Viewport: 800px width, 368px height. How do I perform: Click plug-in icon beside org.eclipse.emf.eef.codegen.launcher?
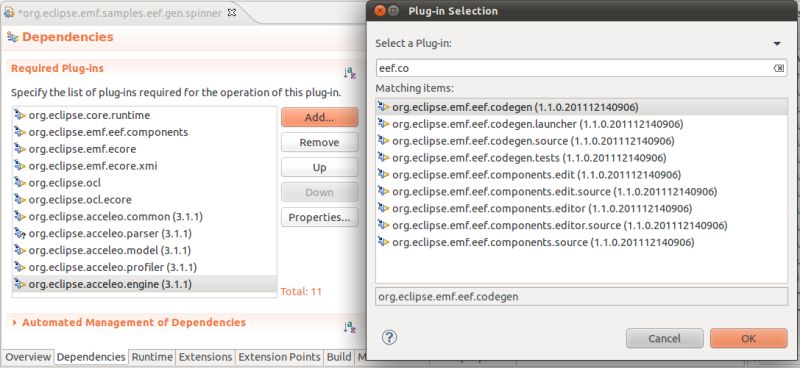click(383, 124)
